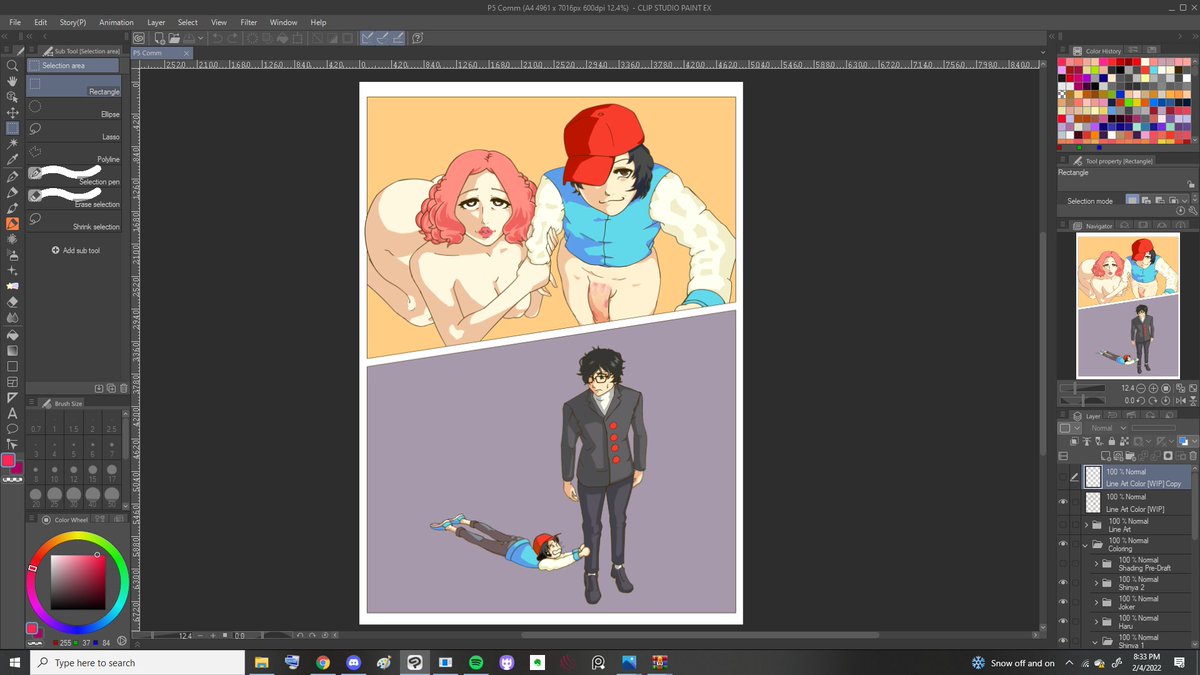Expand the Shinya 2 folder
Screen dimensions: 1200x675
coord(1096,583)
